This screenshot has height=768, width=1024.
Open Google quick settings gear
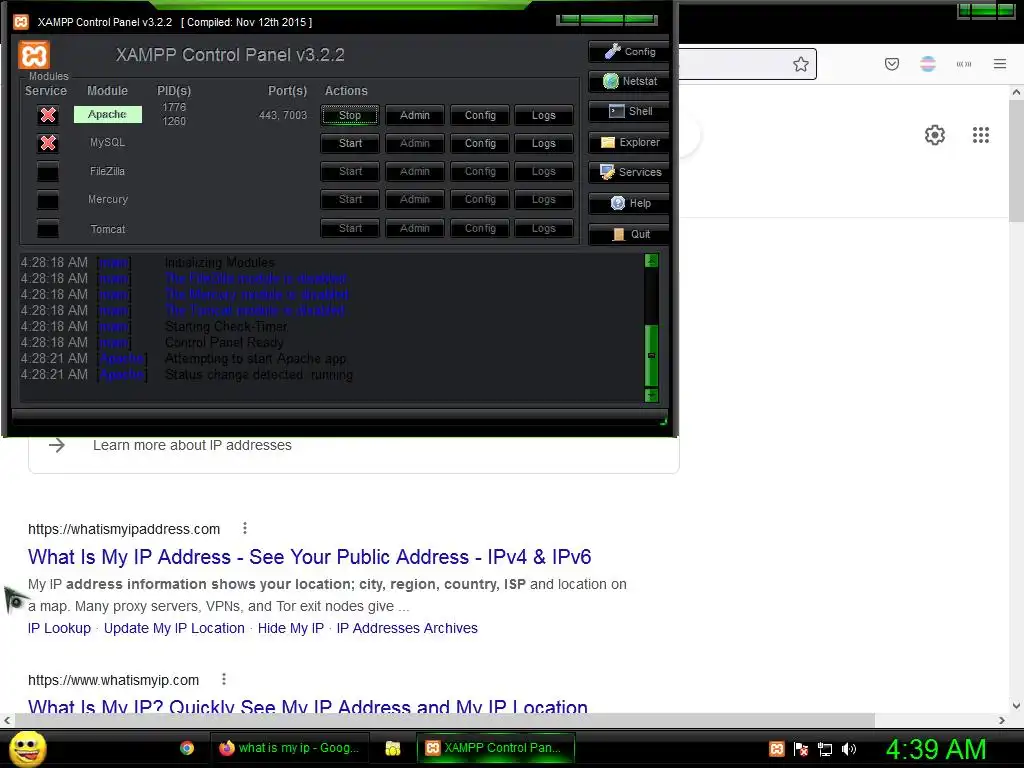coord(935,135)
